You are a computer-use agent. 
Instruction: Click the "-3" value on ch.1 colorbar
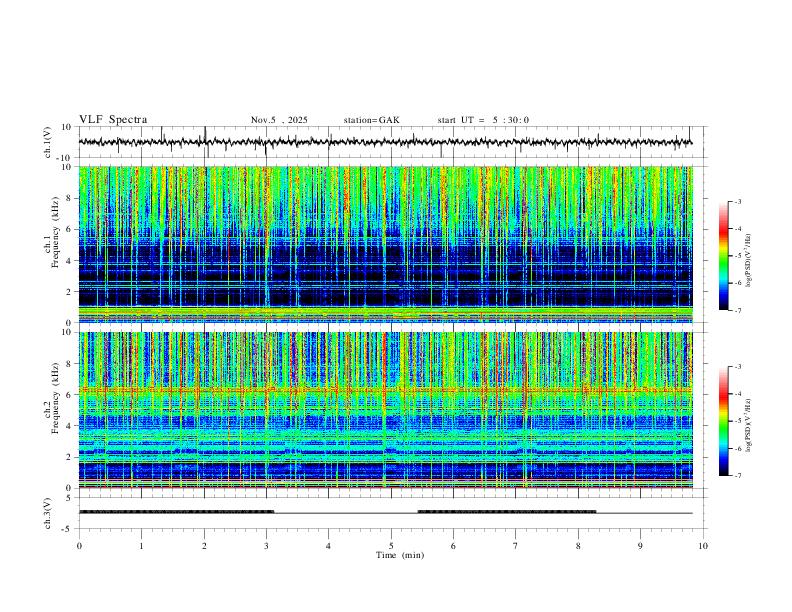[737, 201]
